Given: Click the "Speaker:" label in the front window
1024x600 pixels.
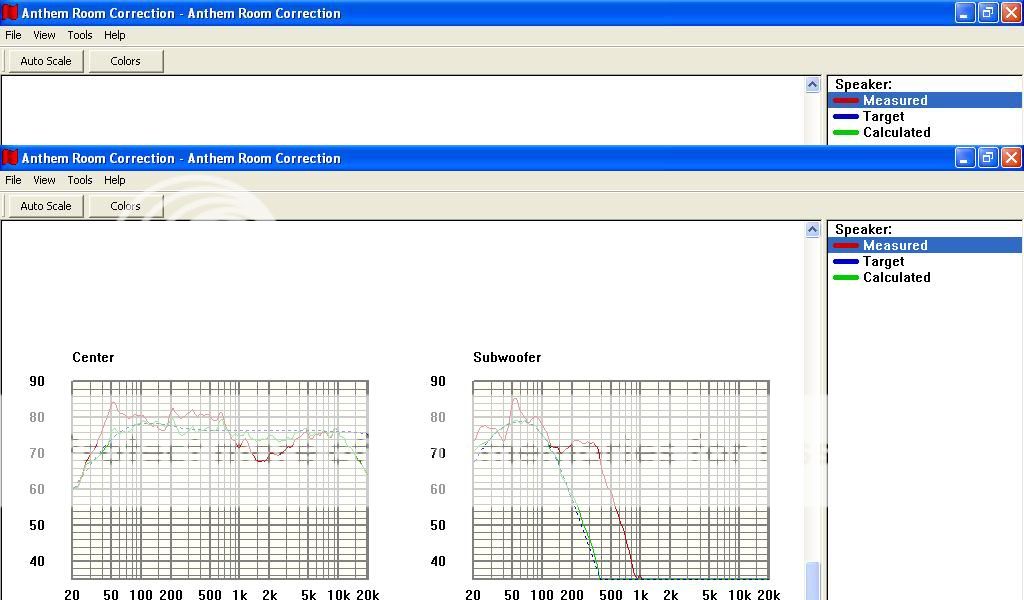Looking at the screenshot, I should [x=863, y=229].
